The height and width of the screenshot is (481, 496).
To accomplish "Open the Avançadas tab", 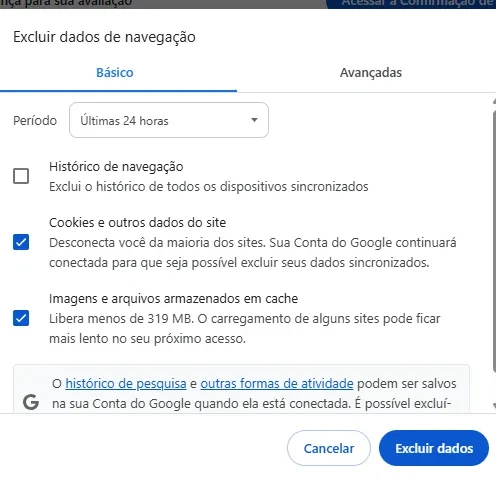I will pos(371,73).
